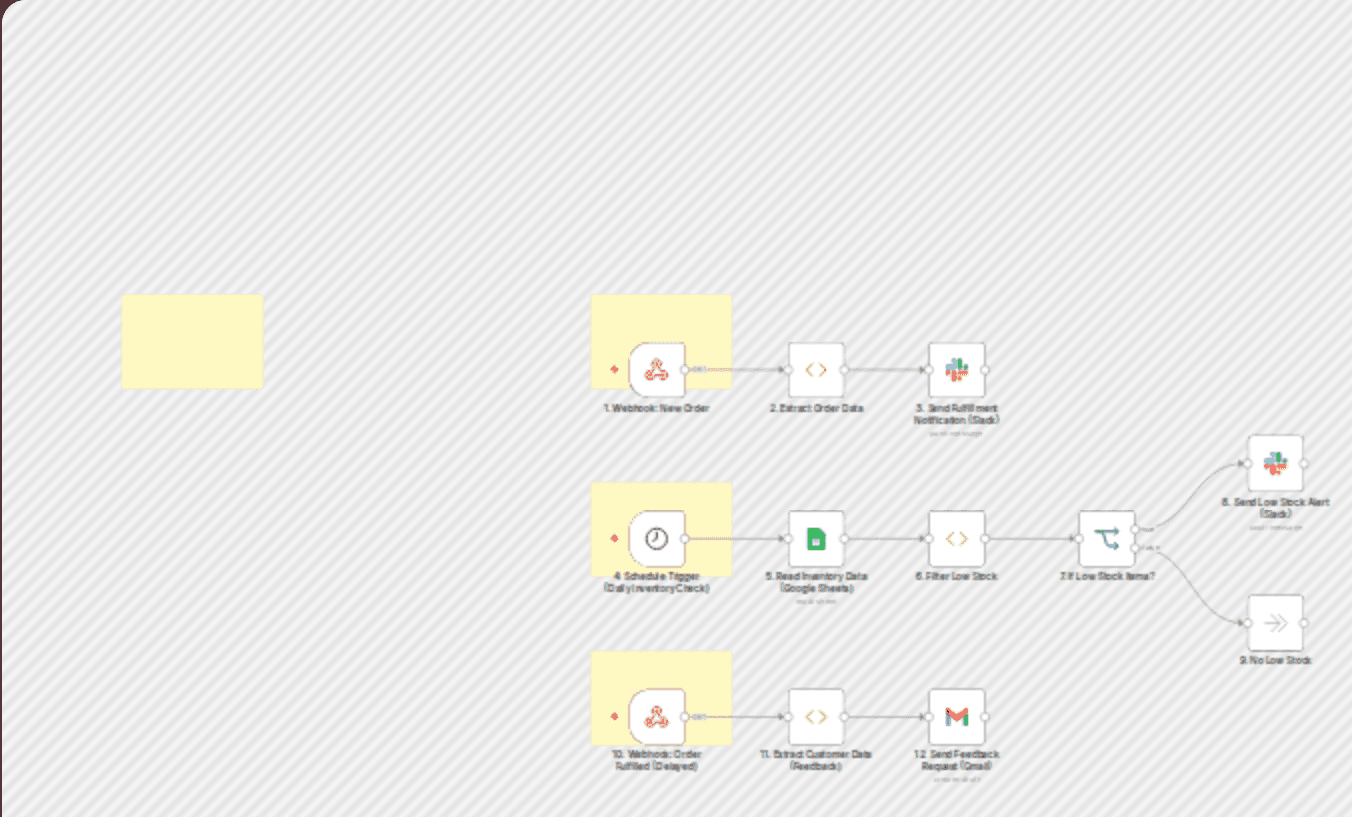Click the '7. If Low Stock Items?' label
Screen dimensions: 1352x817
pos(1107,576)
